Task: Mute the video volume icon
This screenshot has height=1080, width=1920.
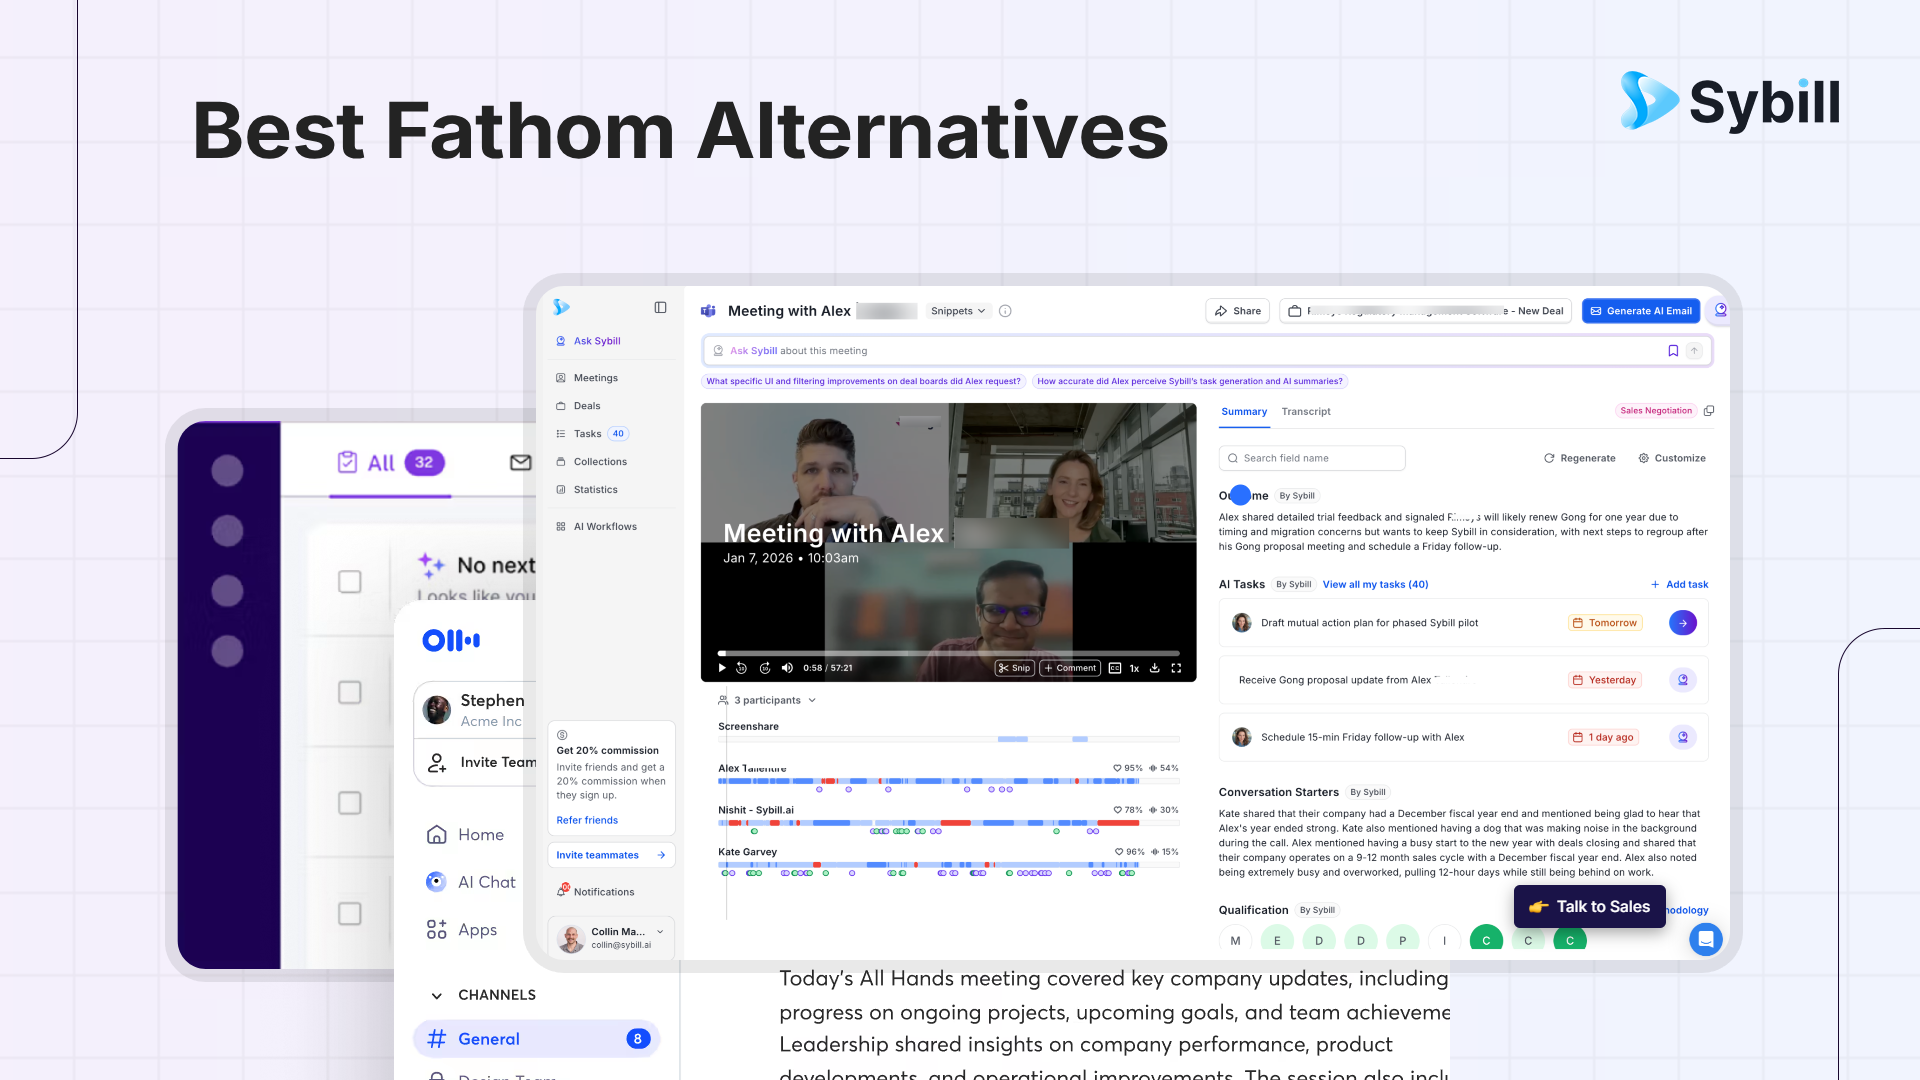Action: coord(787,668)
